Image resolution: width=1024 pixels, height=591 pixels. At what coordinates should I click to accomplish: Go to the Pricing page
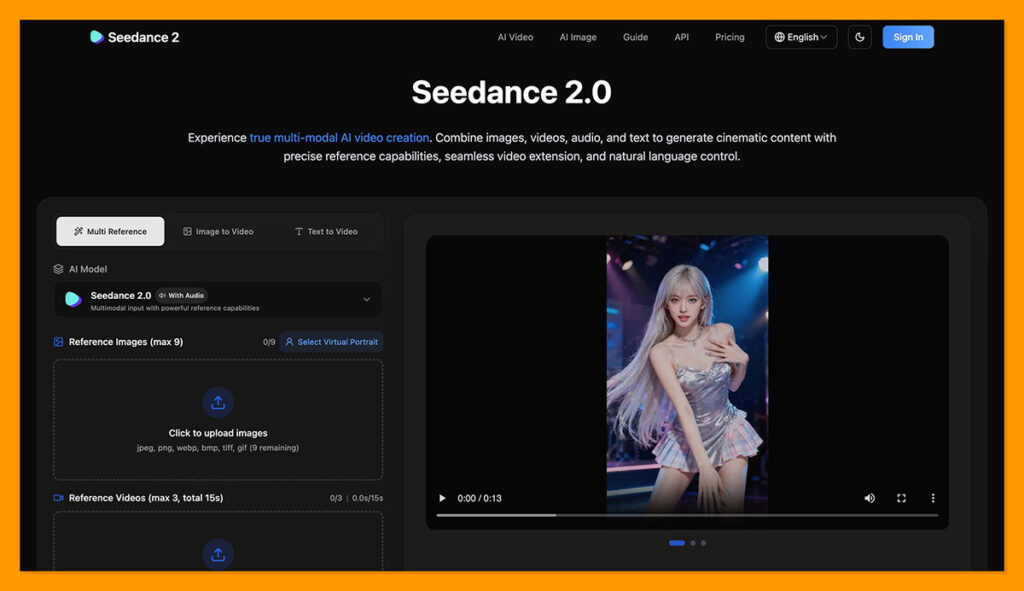(x=729, y=37)
